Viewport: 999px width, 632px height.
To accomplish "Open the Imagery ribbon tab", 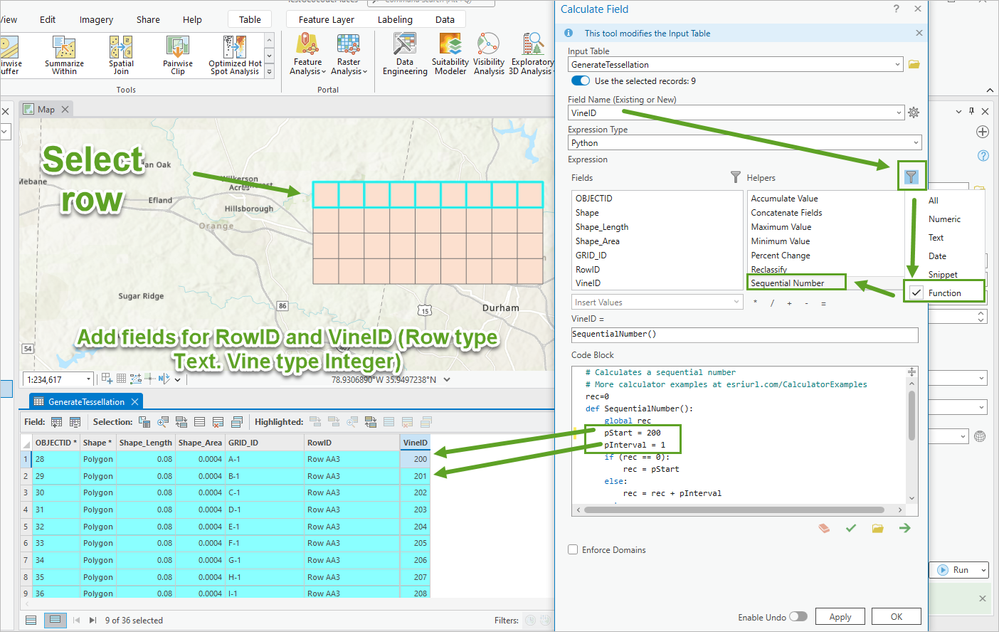I will pos(96,19).
